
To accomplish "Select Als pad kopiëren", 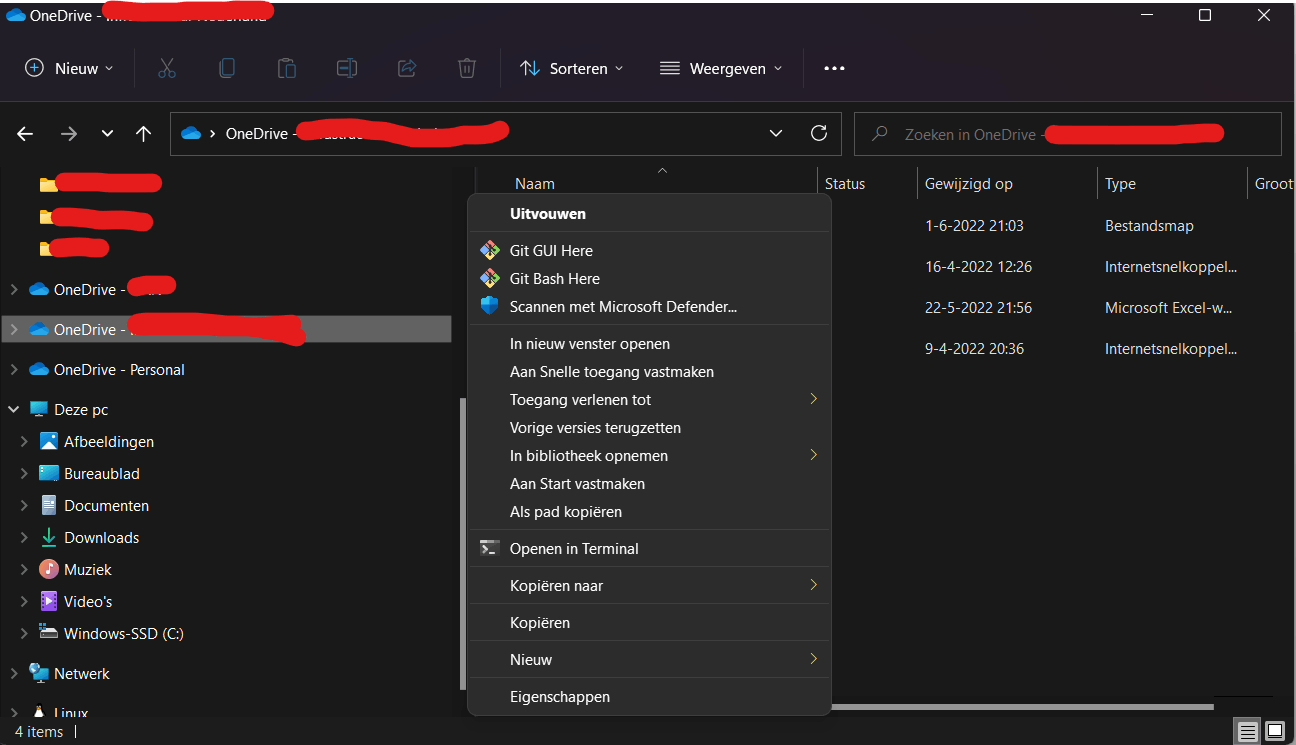I will [x=649, y=511].
